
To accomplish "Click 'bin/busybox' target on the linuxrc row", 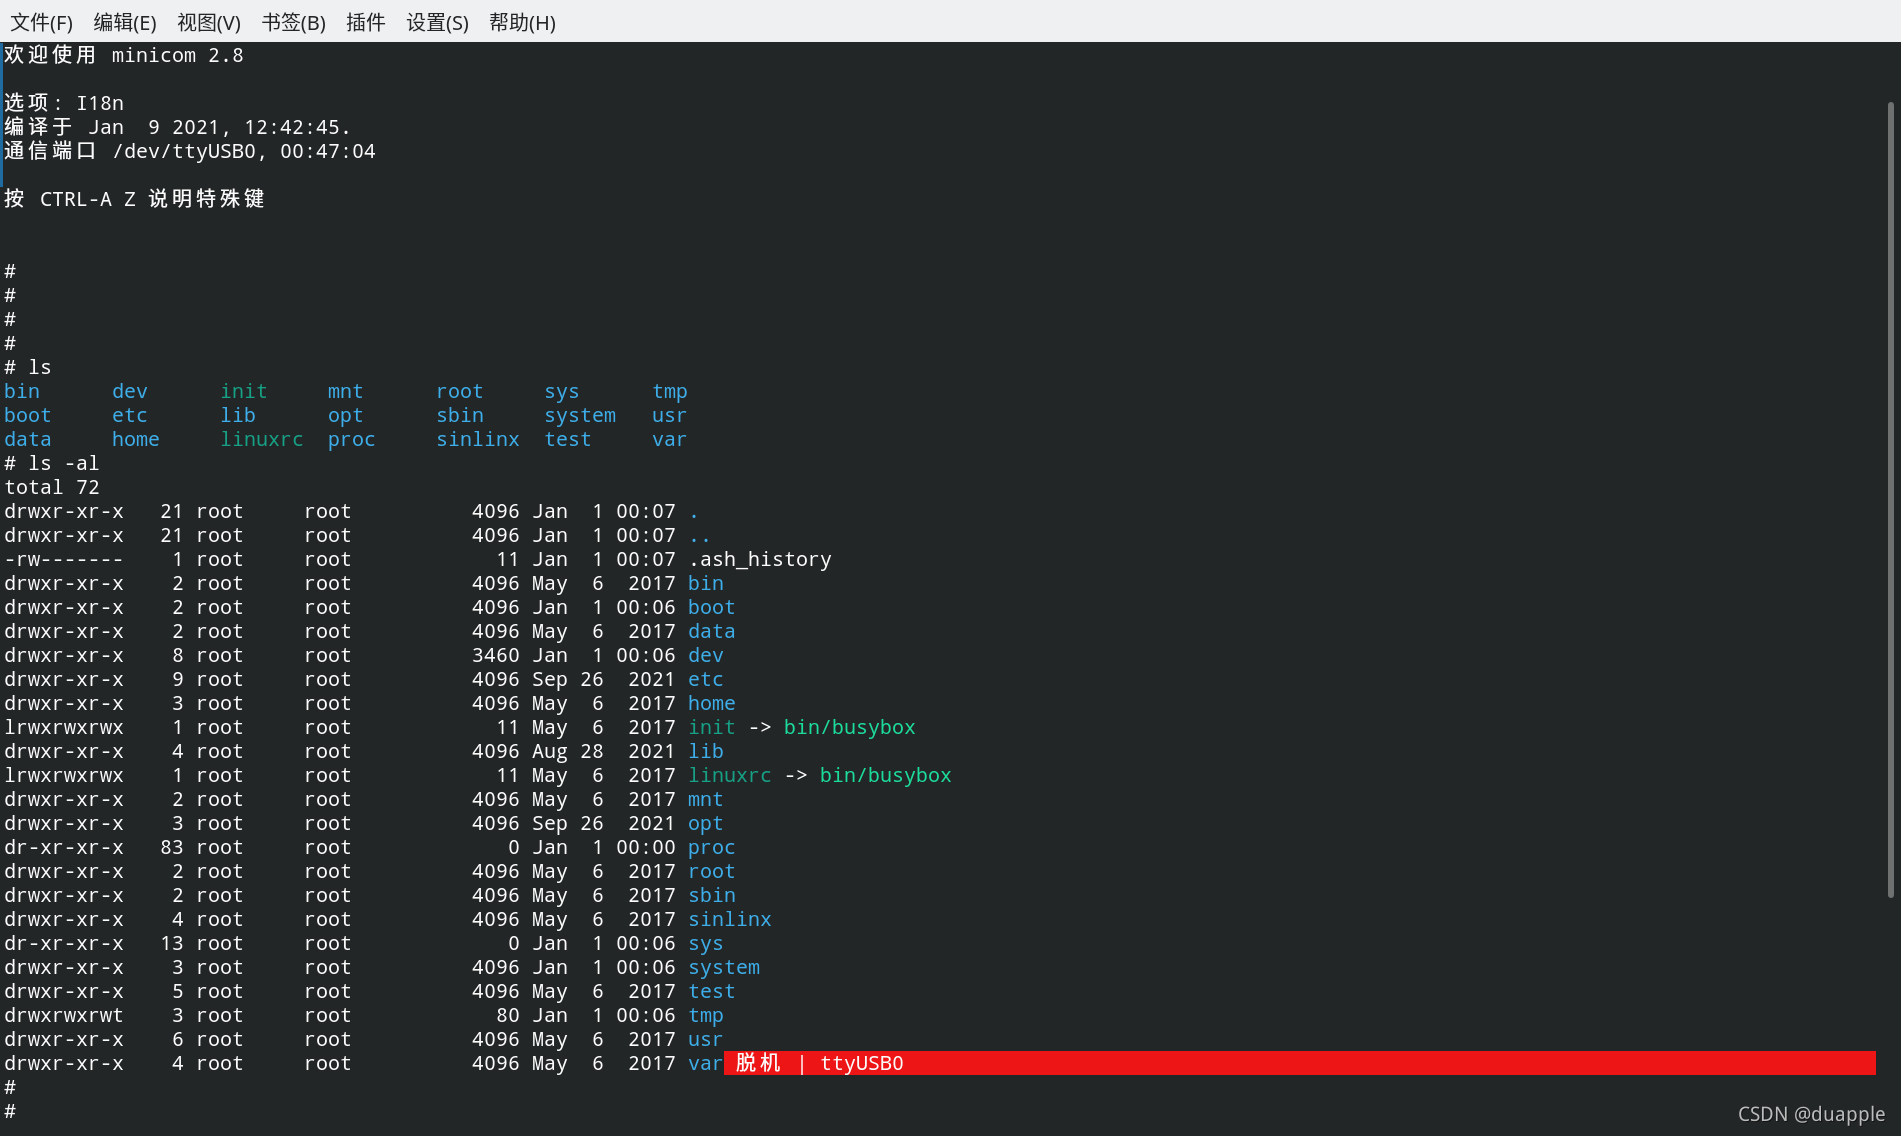I will (886, 775).
